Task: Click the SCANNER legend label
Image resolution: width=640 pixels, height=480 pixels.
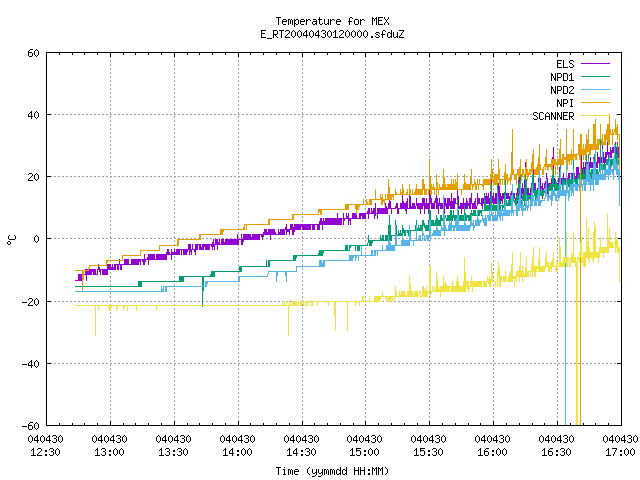Action: coord(553,116)
